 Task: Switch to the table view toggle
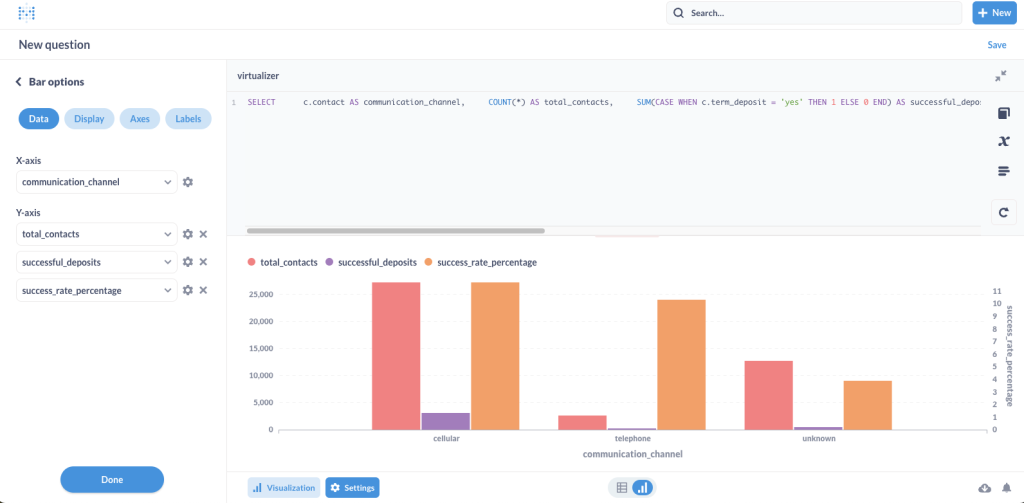click(621, 488)
